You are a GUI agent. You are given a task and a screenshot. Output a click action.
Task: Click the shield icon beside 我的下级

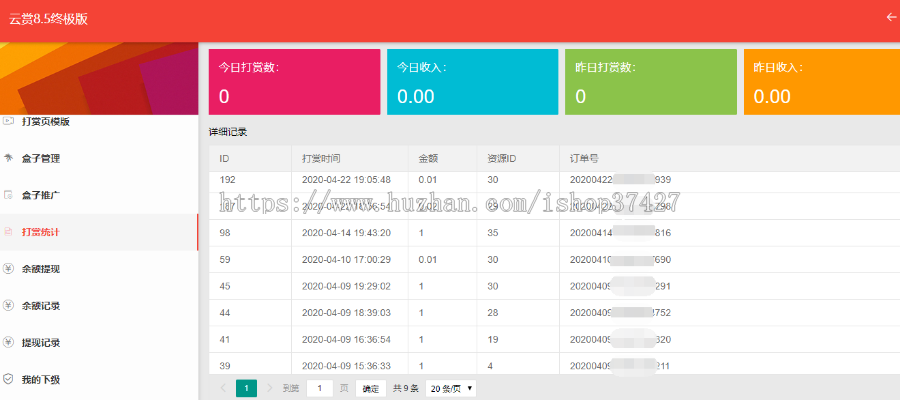coord(8,380)
